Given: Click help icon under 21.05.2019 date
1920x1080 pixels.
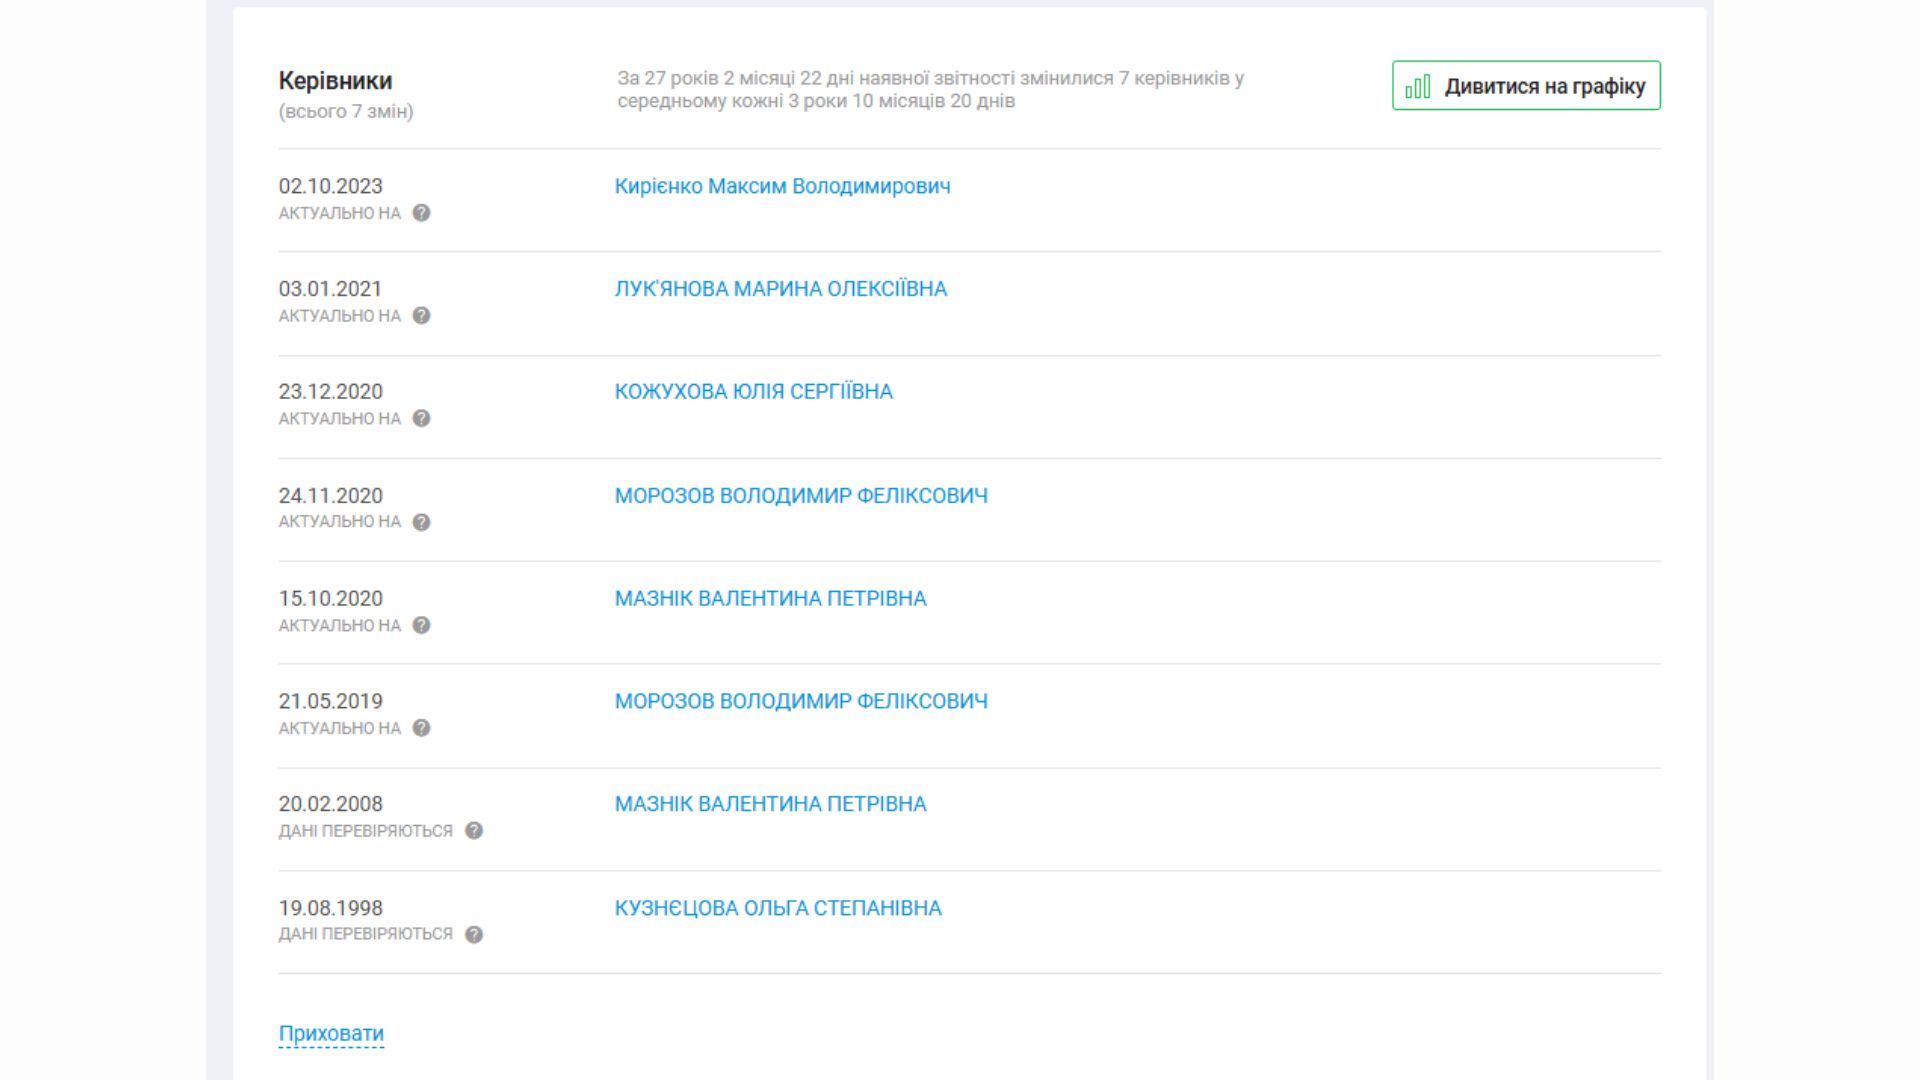Looking at the screenshot, I should tap(421, 728).
